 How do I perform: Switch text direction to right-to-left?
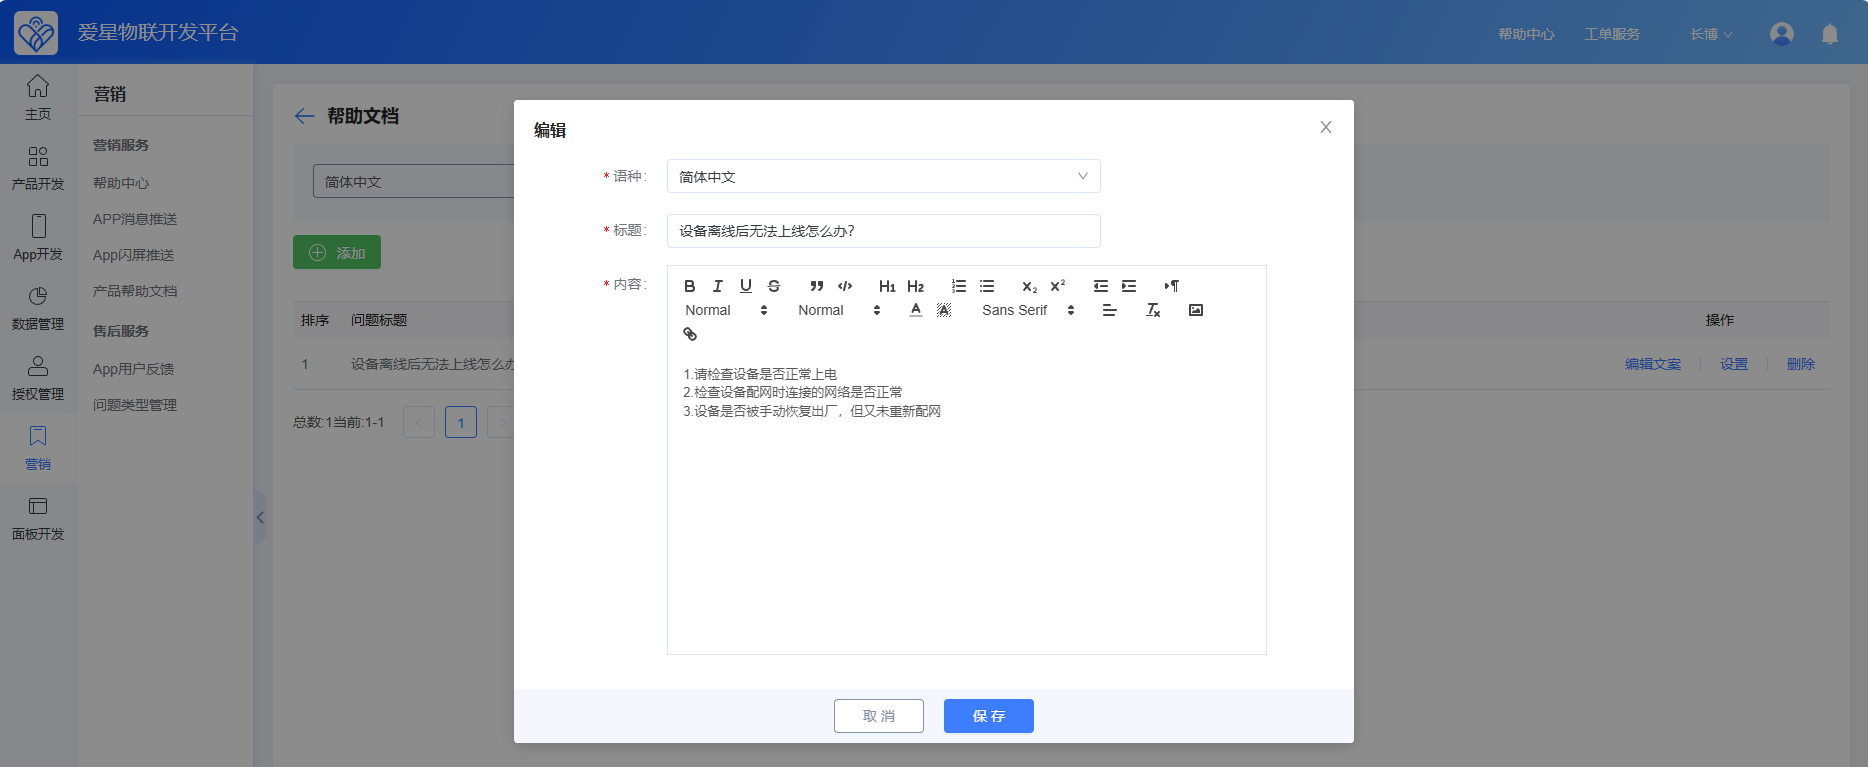1172,286
